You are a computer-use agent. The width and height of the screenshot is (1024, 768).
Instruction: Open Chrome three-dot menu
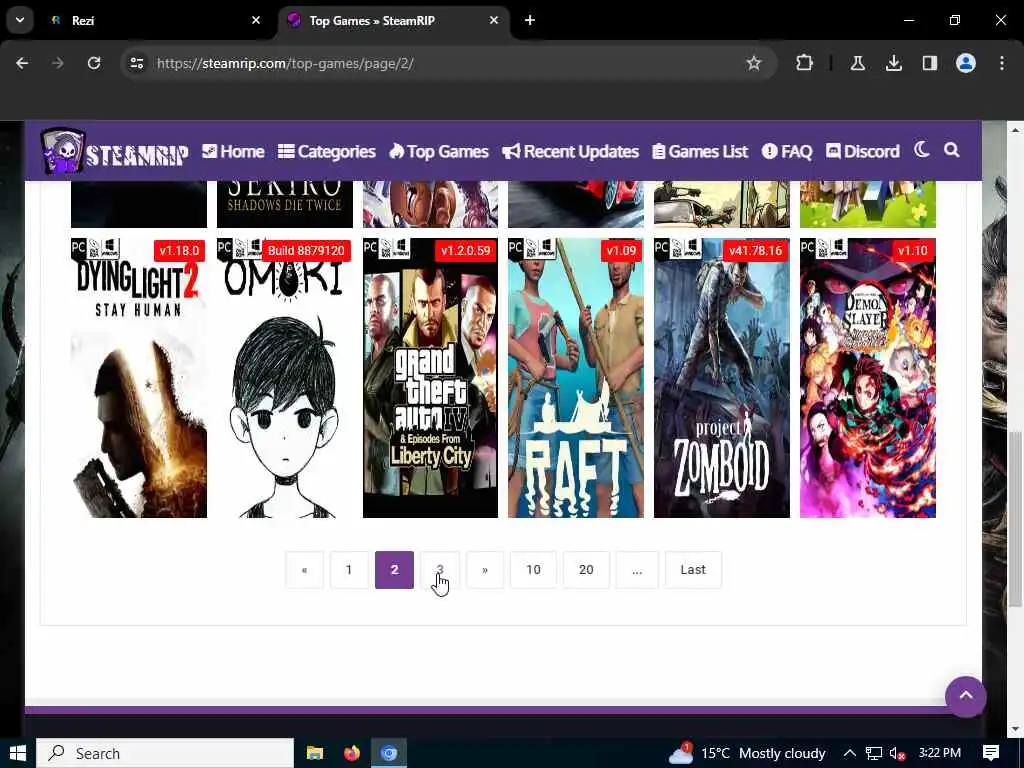point(1002,63)
